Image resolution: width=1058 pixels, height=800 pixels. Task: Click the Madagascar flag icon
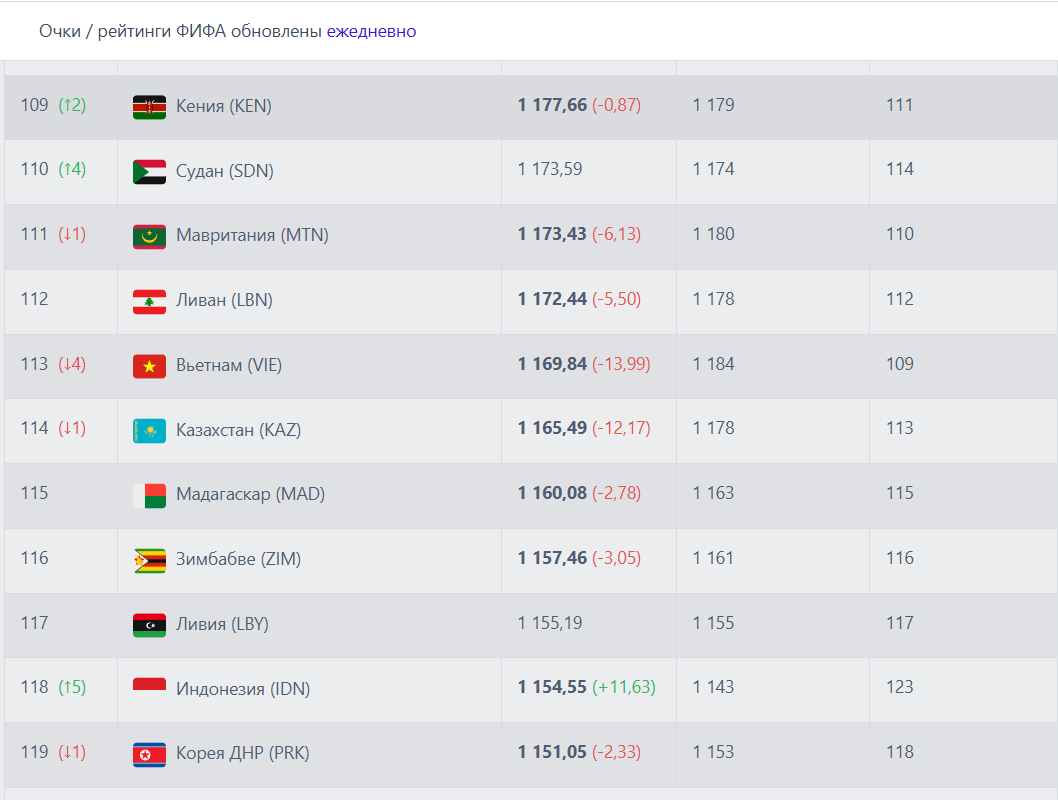click(x=149, y=496)
